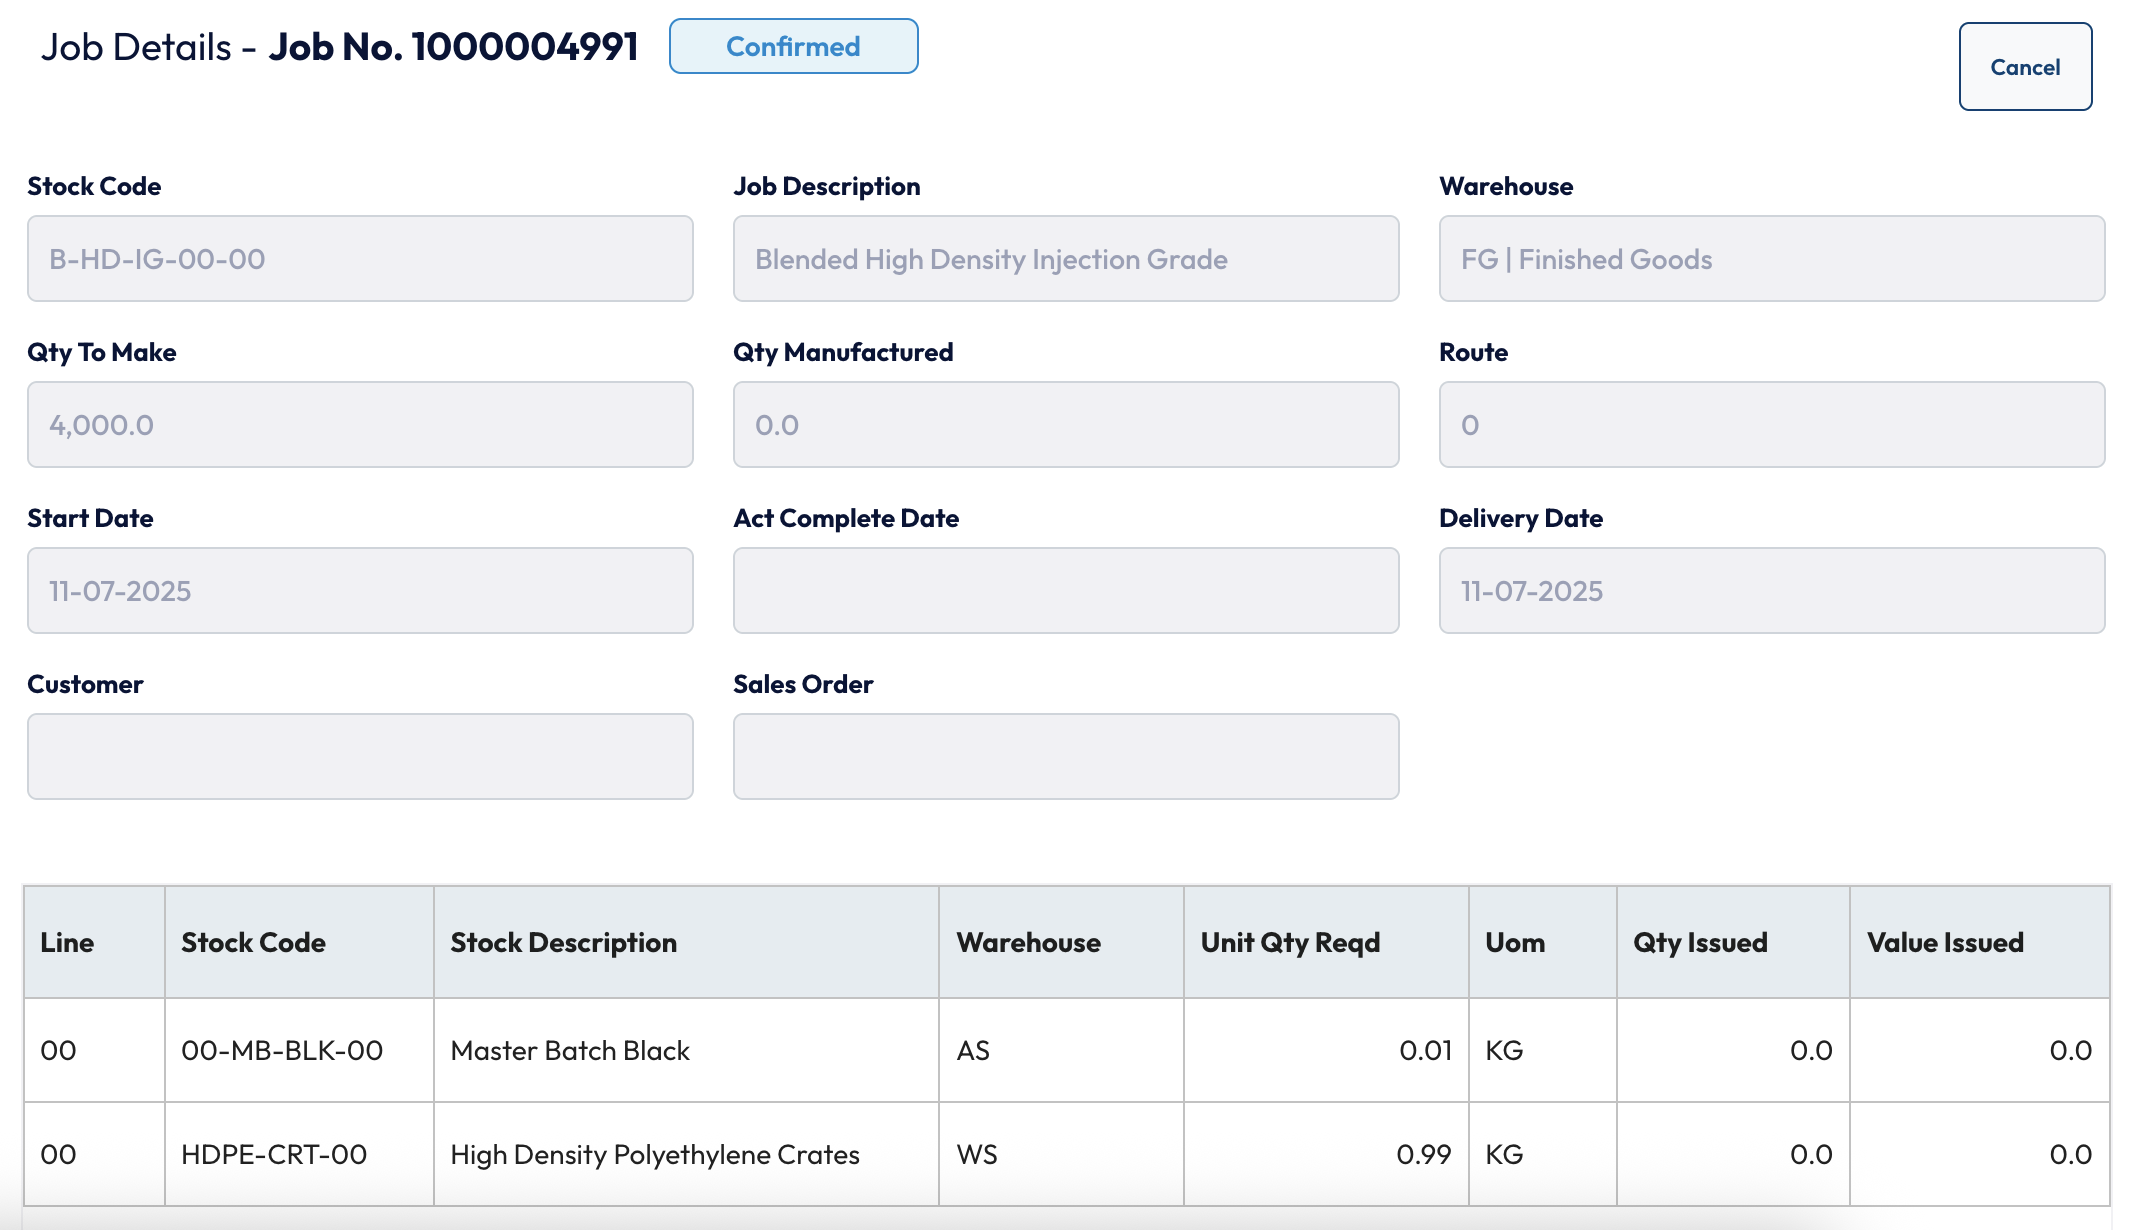
Task: Click the Warehouse field FG | Finished Goods
Action: (x=1772, y=259)
